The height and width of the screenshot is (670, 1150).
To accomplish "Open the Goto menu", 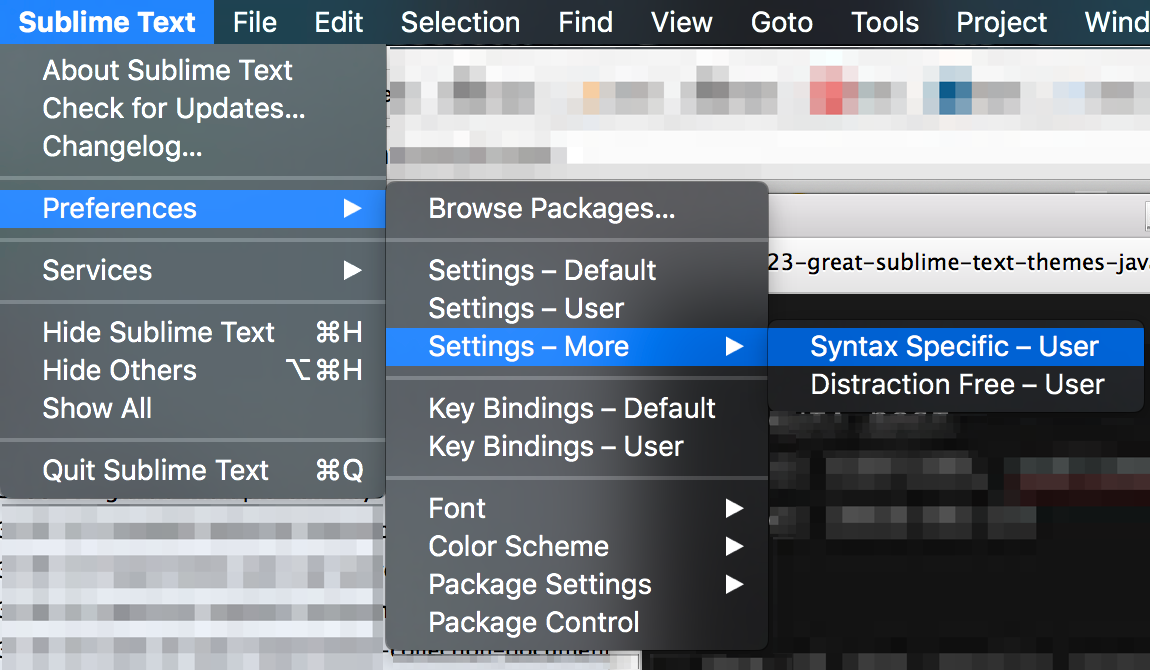I will point(782,22).
